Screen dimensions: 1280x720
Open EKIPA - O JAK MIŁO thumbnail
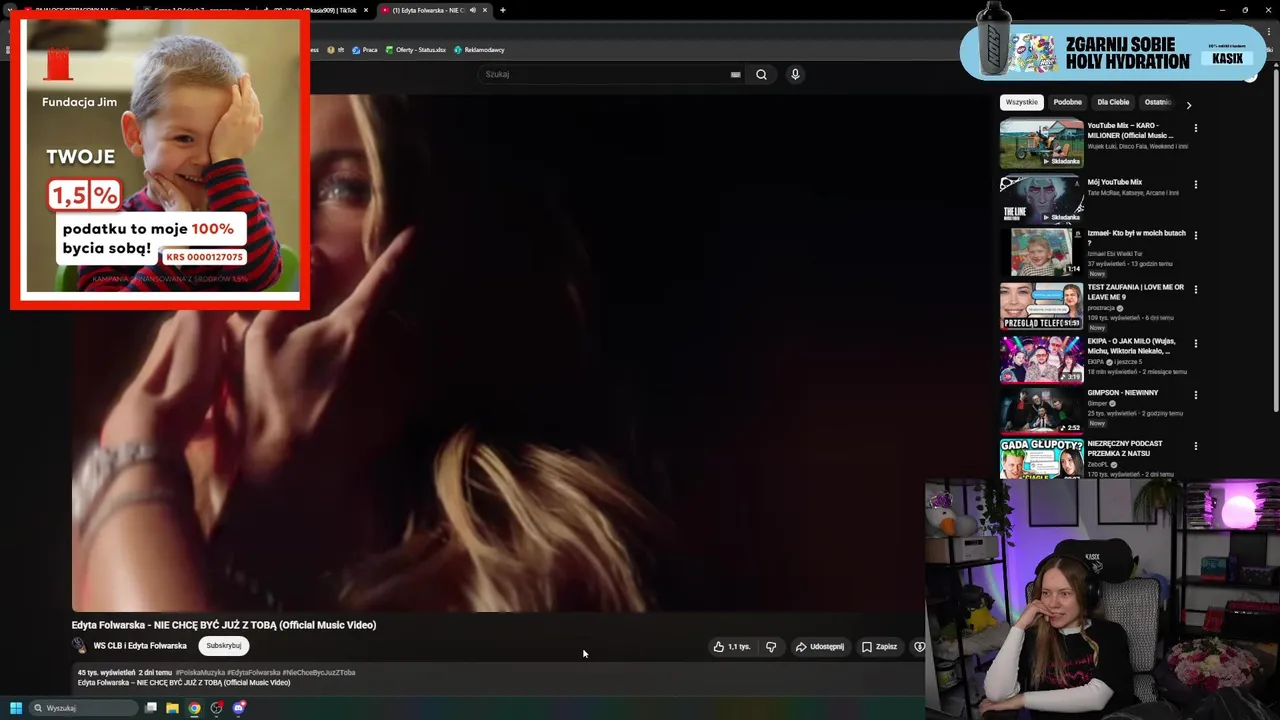coord(1041,359)
